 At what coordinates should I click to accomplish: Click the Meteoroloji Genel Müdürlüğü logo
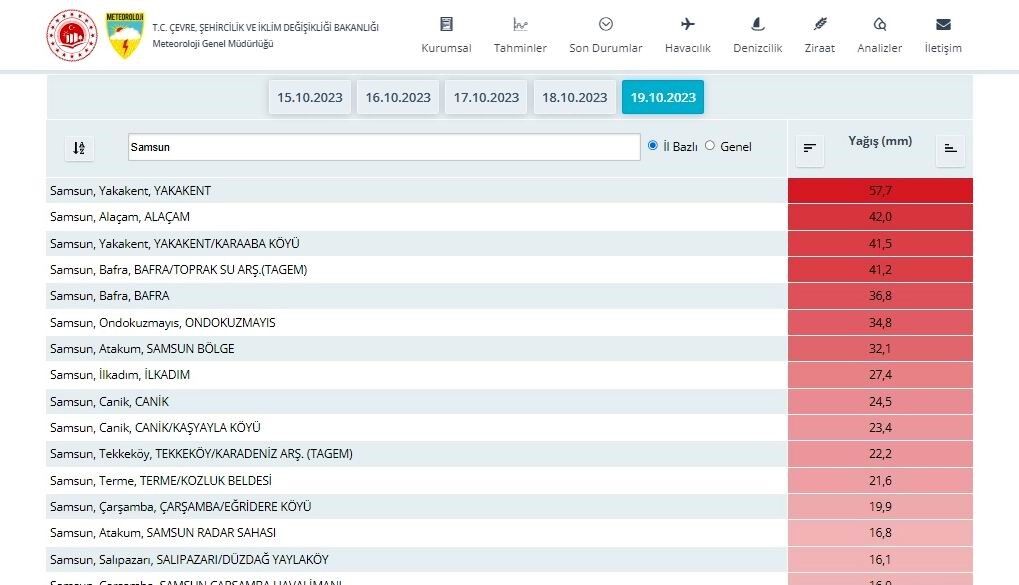pyautogui.click(x=125, y=35)
